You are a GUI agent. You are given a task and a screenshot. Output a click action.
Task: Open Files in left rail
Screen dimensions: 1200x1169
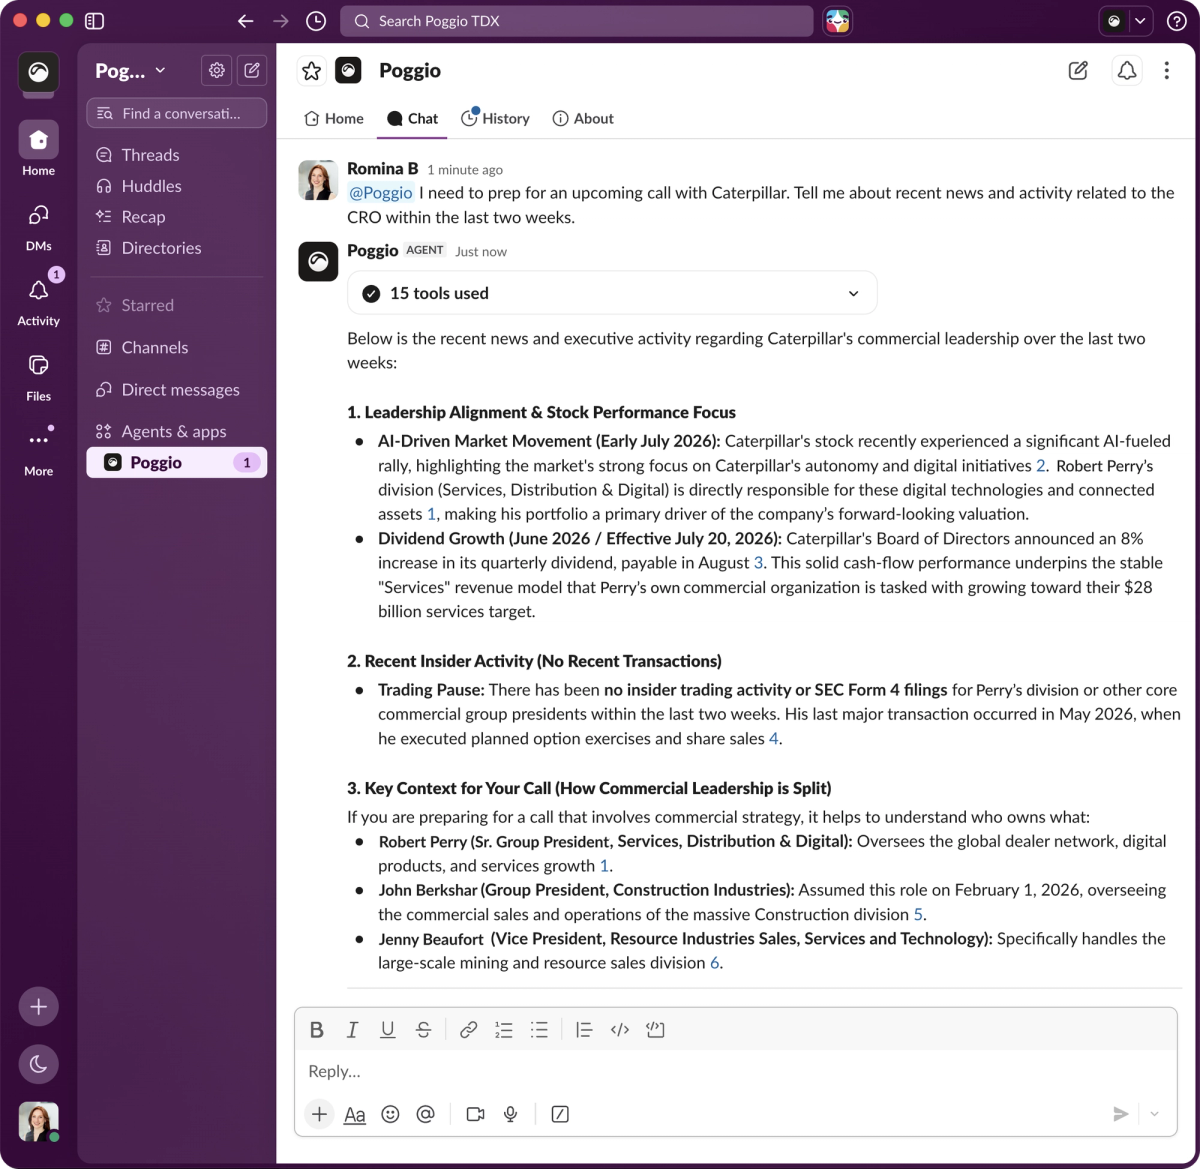[x=39, y=376]
